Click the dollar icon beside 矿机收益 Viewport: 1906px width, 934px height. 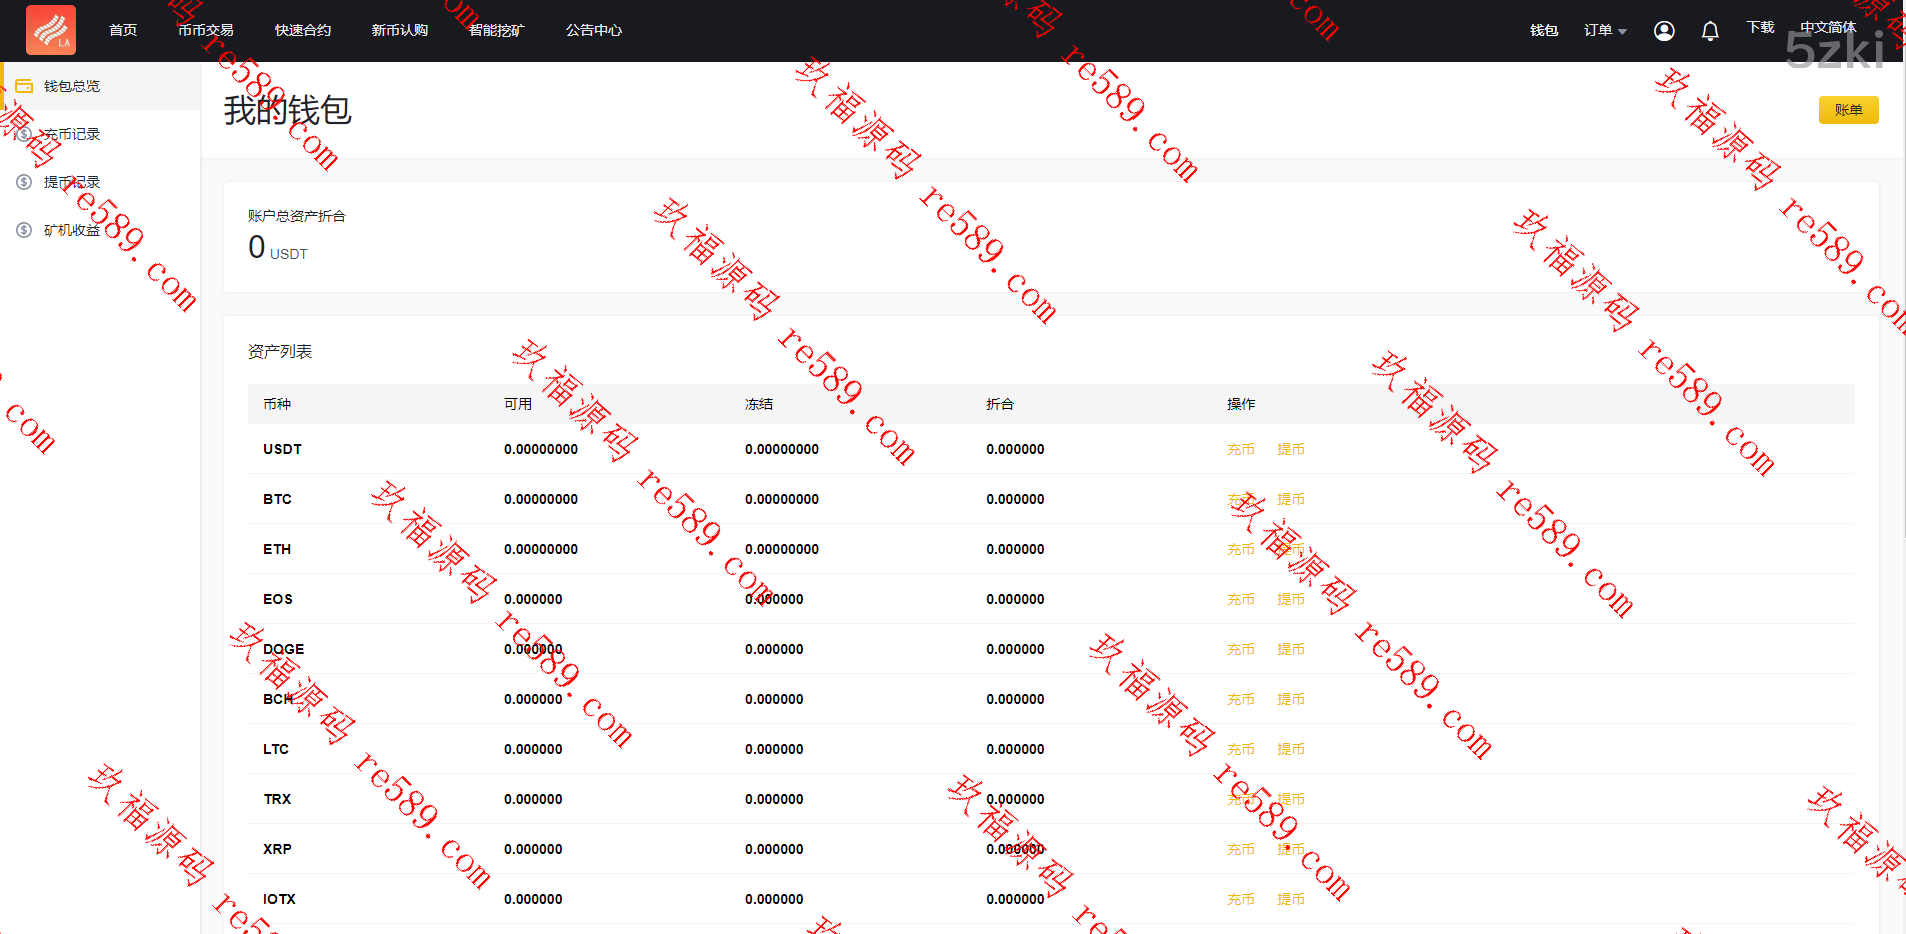tap(24, 230)
